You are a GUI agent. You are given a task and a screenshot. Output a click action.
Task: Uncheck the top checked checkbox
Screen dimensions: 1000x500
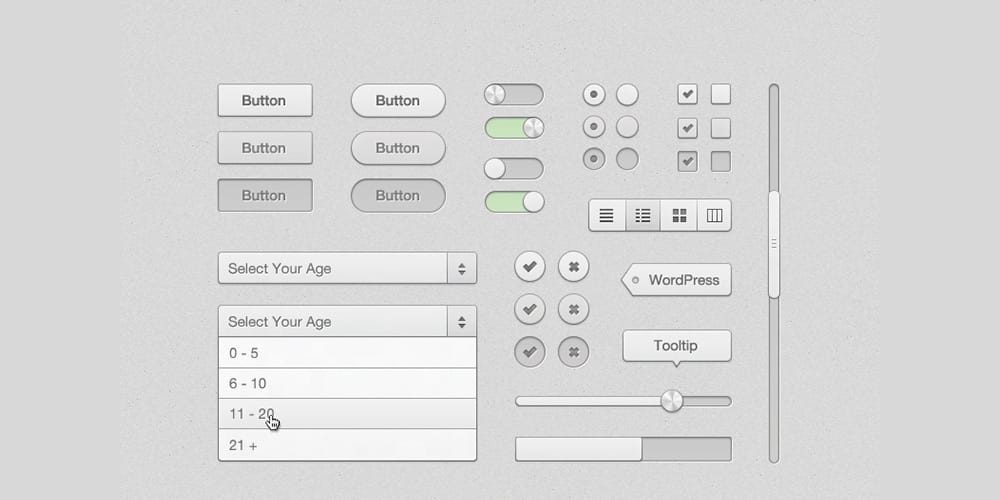click(687, 94)
